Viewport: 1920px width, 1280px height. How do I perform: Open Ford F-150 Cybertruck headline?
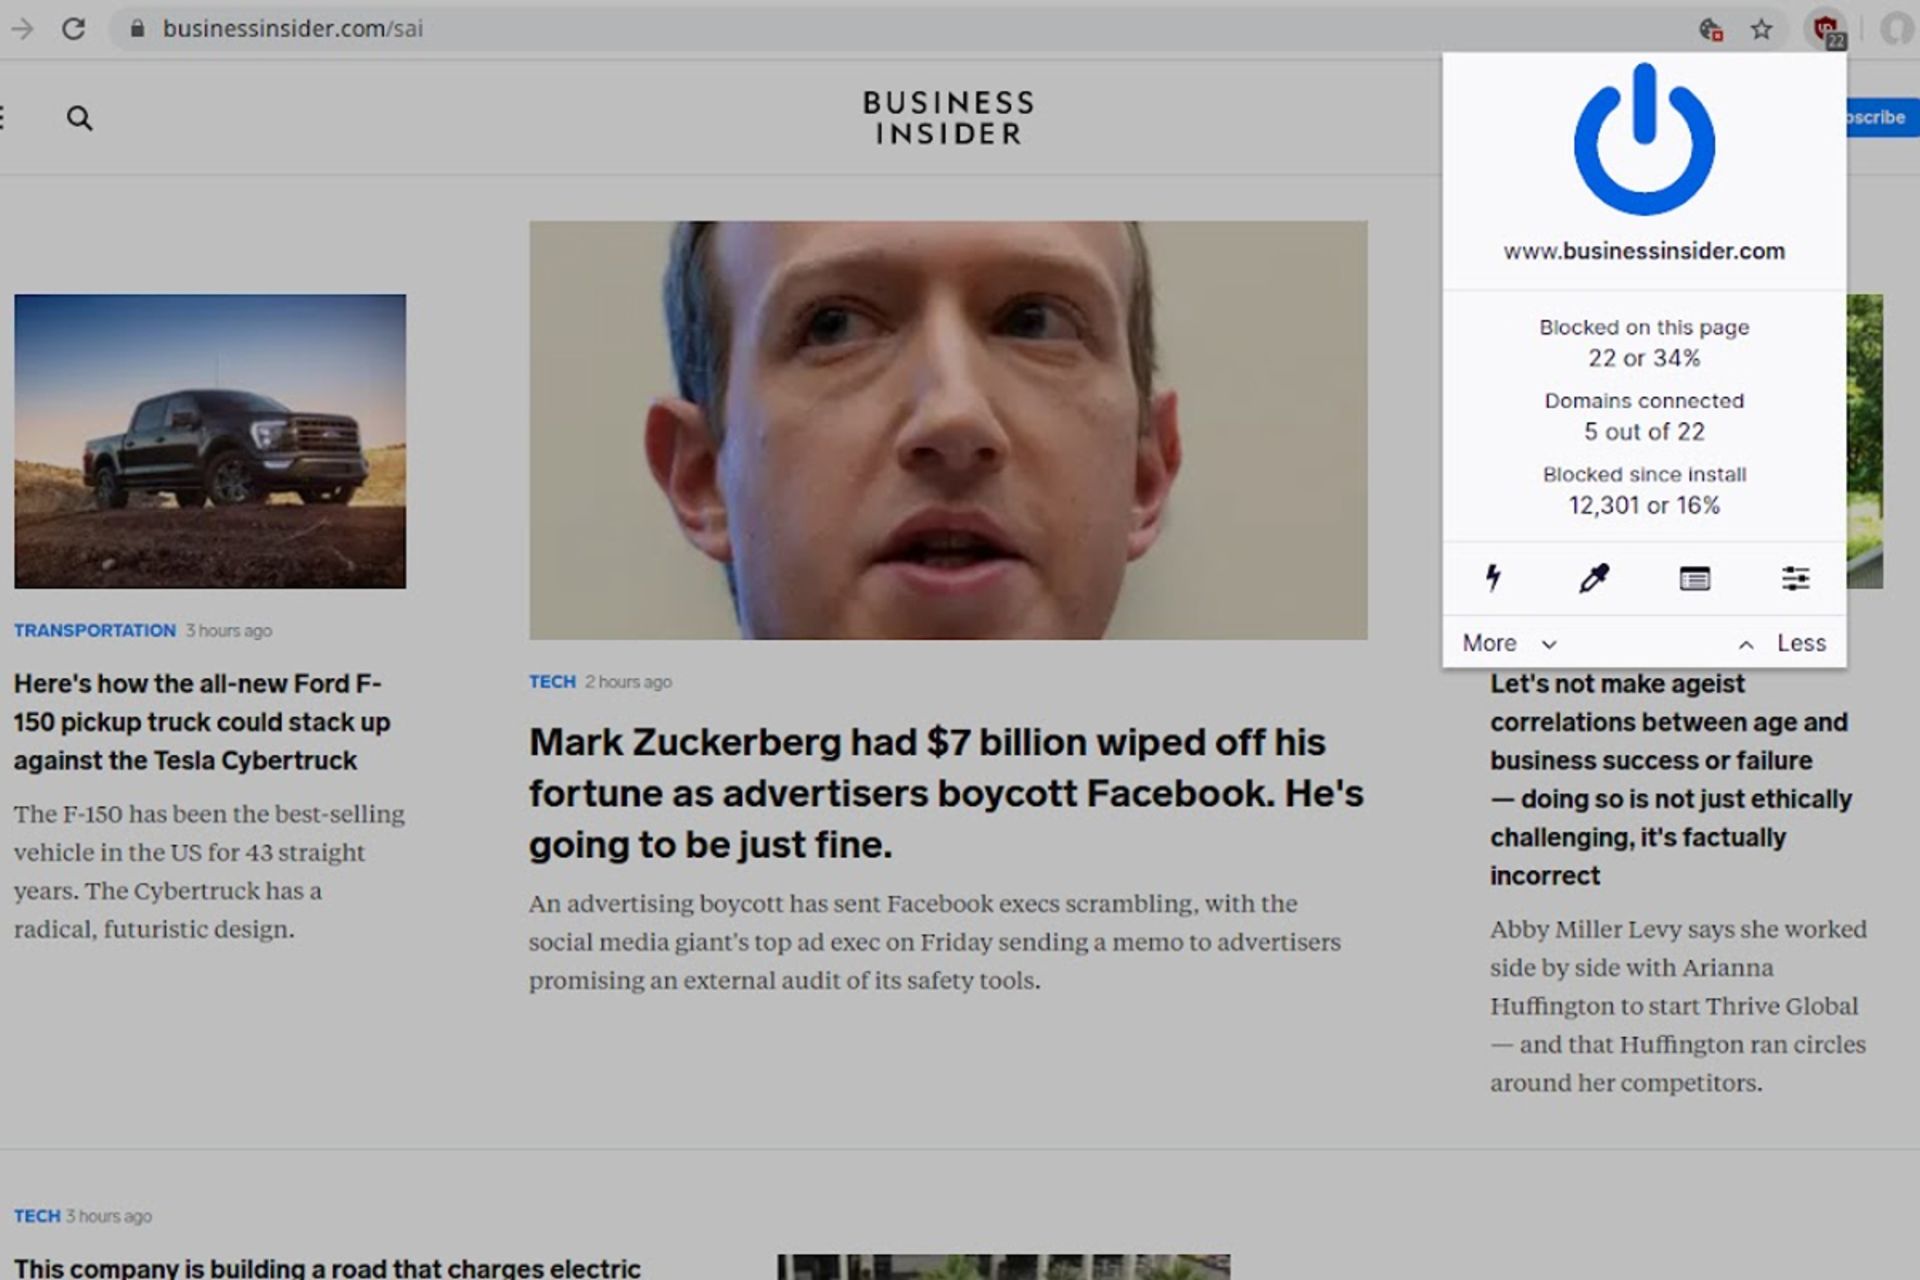pos(202,722)
